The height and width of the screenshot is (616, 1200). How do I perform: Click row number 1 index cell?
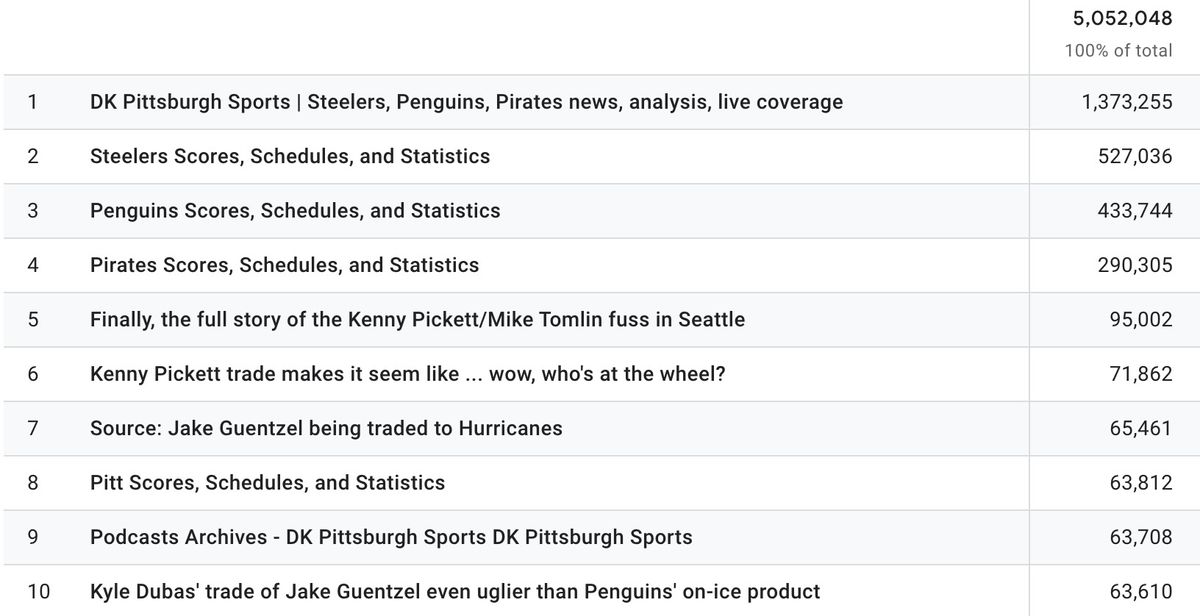33,102
